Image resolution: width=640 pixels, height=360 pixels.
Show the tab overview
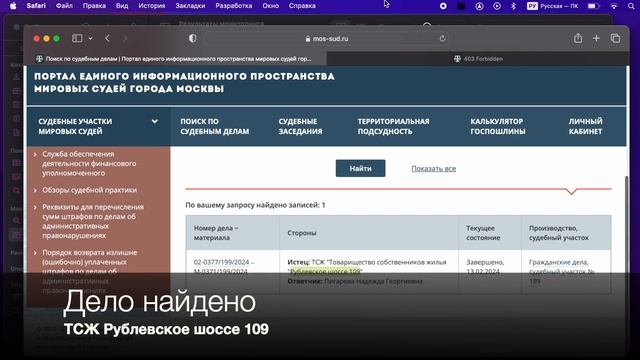point(615,38)
